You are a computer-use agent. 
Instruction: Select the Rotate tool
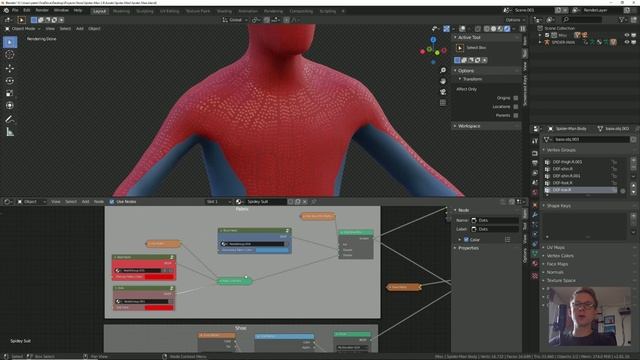10,81
